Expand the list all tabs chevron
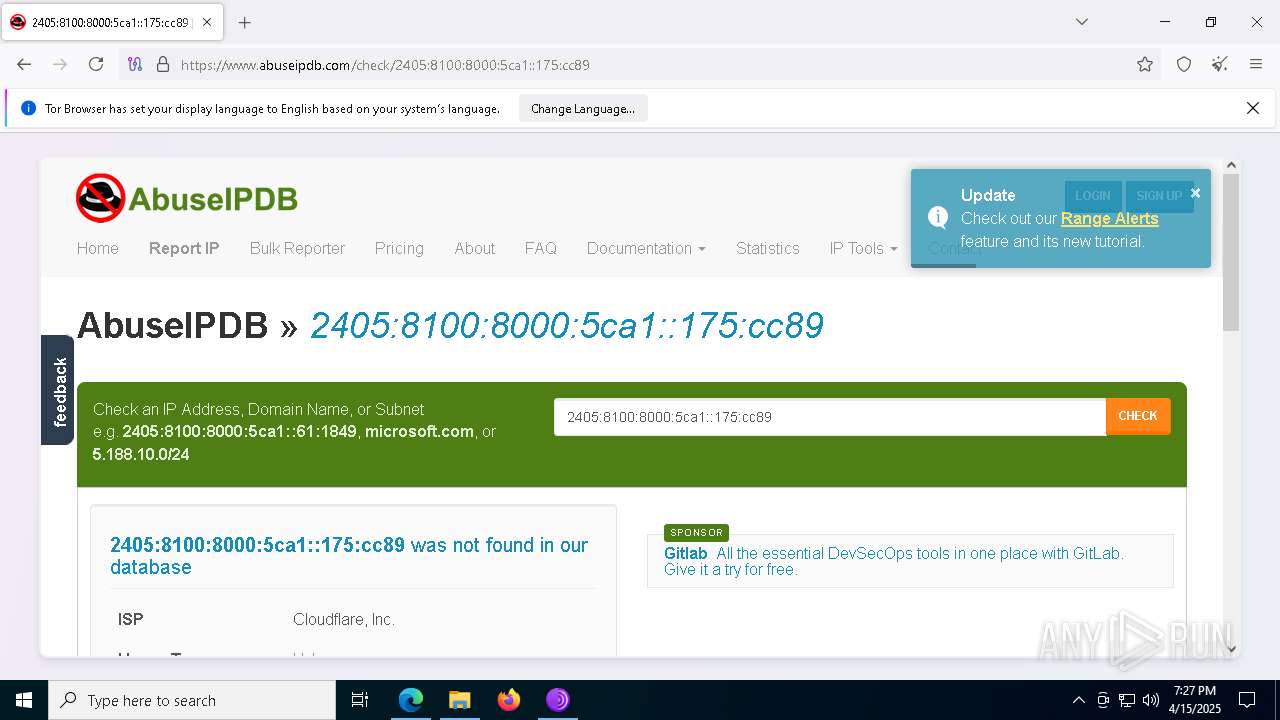 [x=1082, y=22]
